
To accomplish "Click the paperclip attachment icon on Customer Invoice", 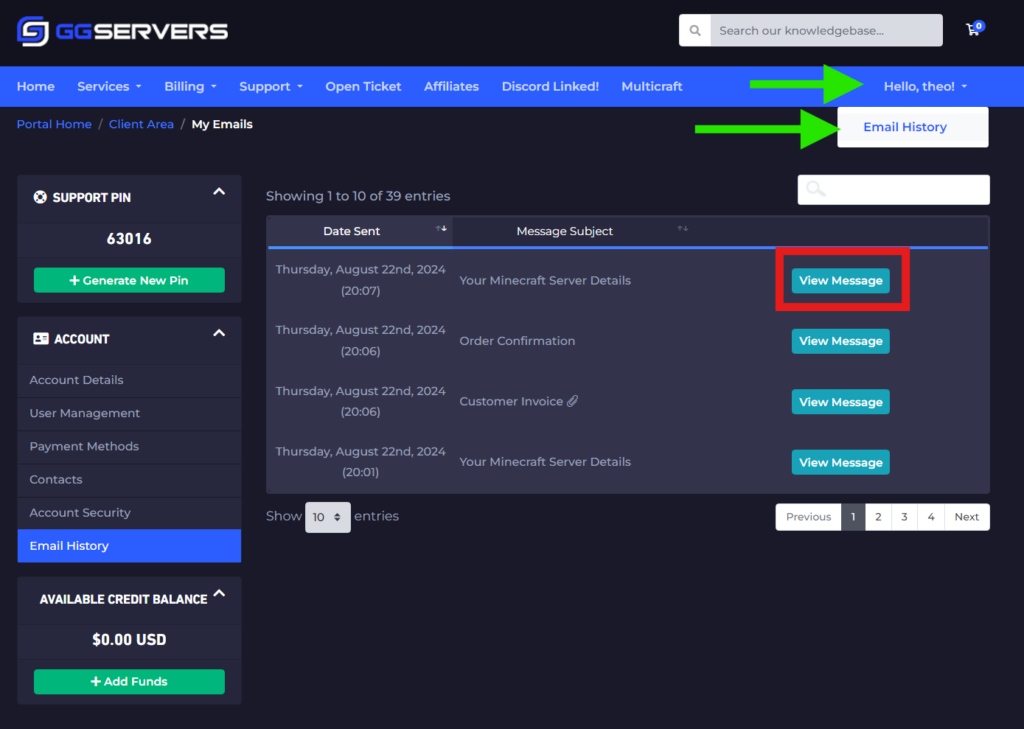I will click(x=573, y=402).
